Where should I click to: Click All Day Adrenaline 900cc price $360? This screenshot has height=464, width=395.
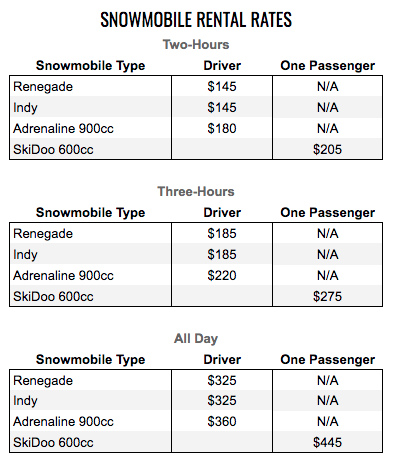point(222,422)
